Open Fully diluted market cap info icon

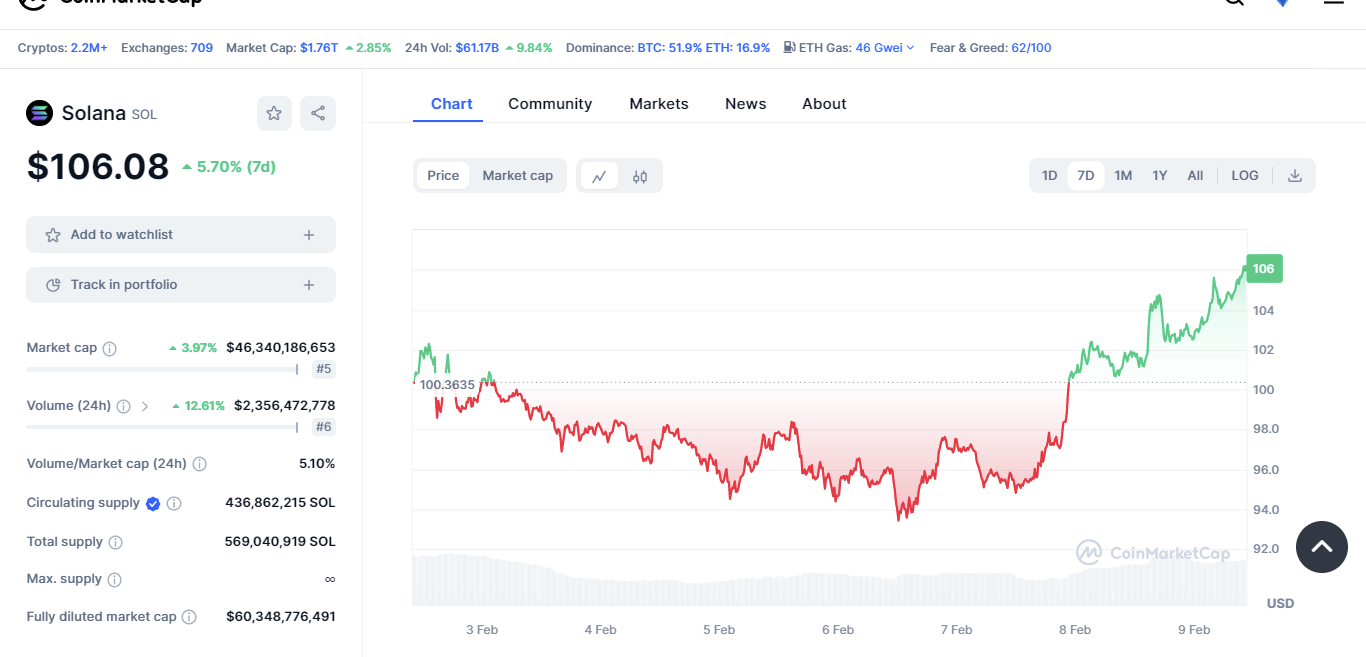[189, 618]
